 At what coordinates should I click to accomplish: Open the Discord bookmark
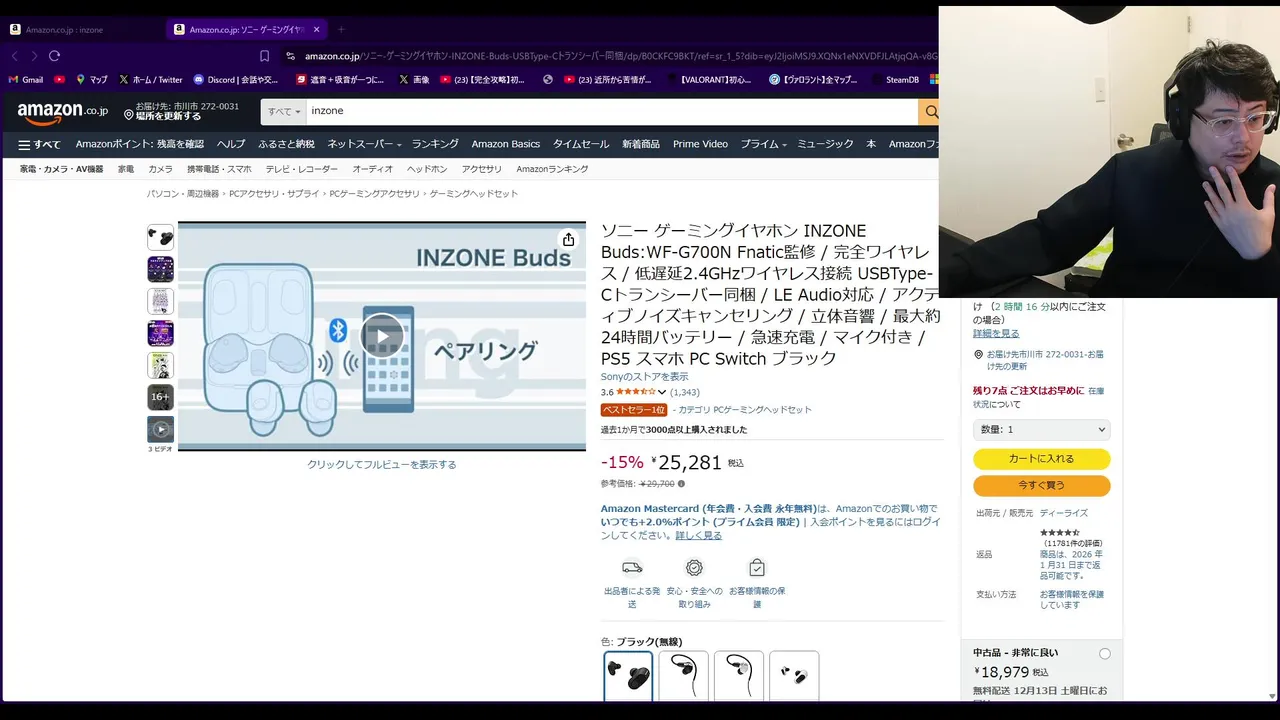(x=236, y=79)
